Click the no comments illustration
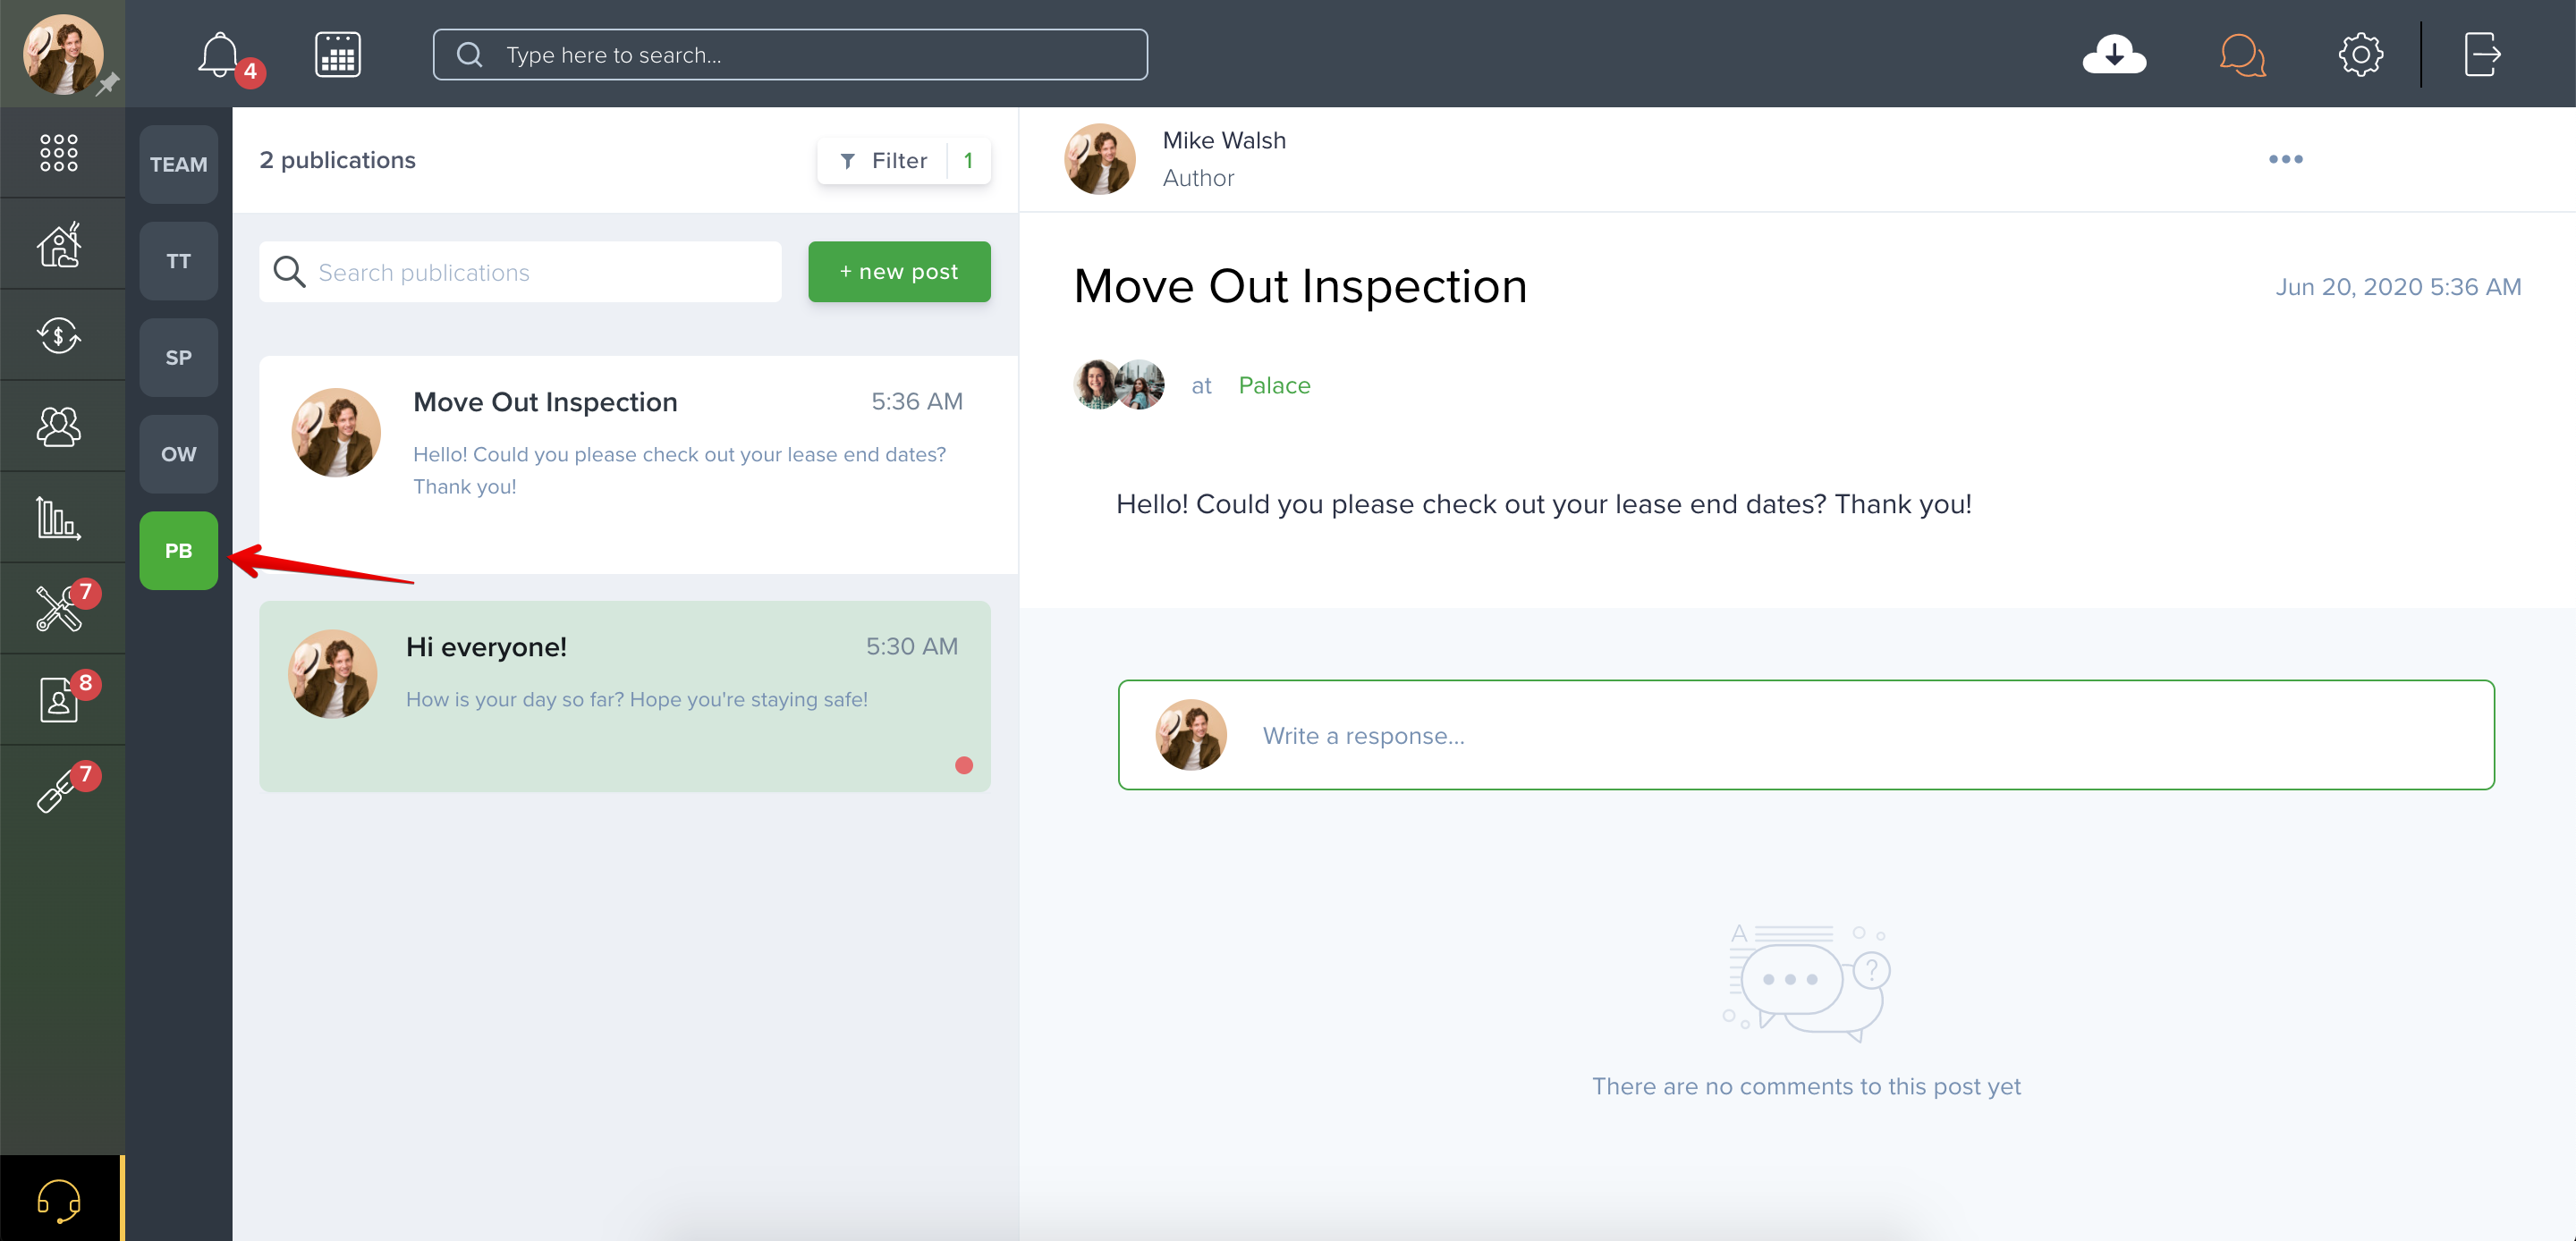Viewport: 2576px width, 1241px height. point(1806,982)
